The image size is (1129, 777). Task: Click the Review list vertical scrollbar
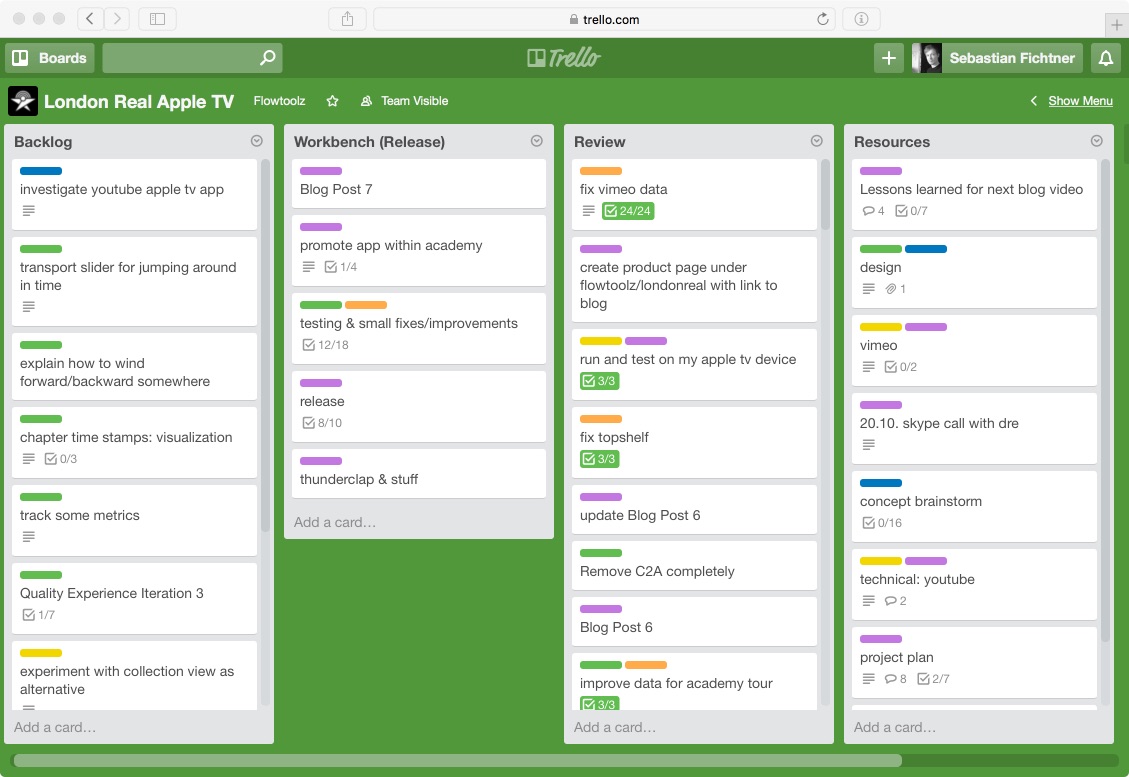(825, 194)
